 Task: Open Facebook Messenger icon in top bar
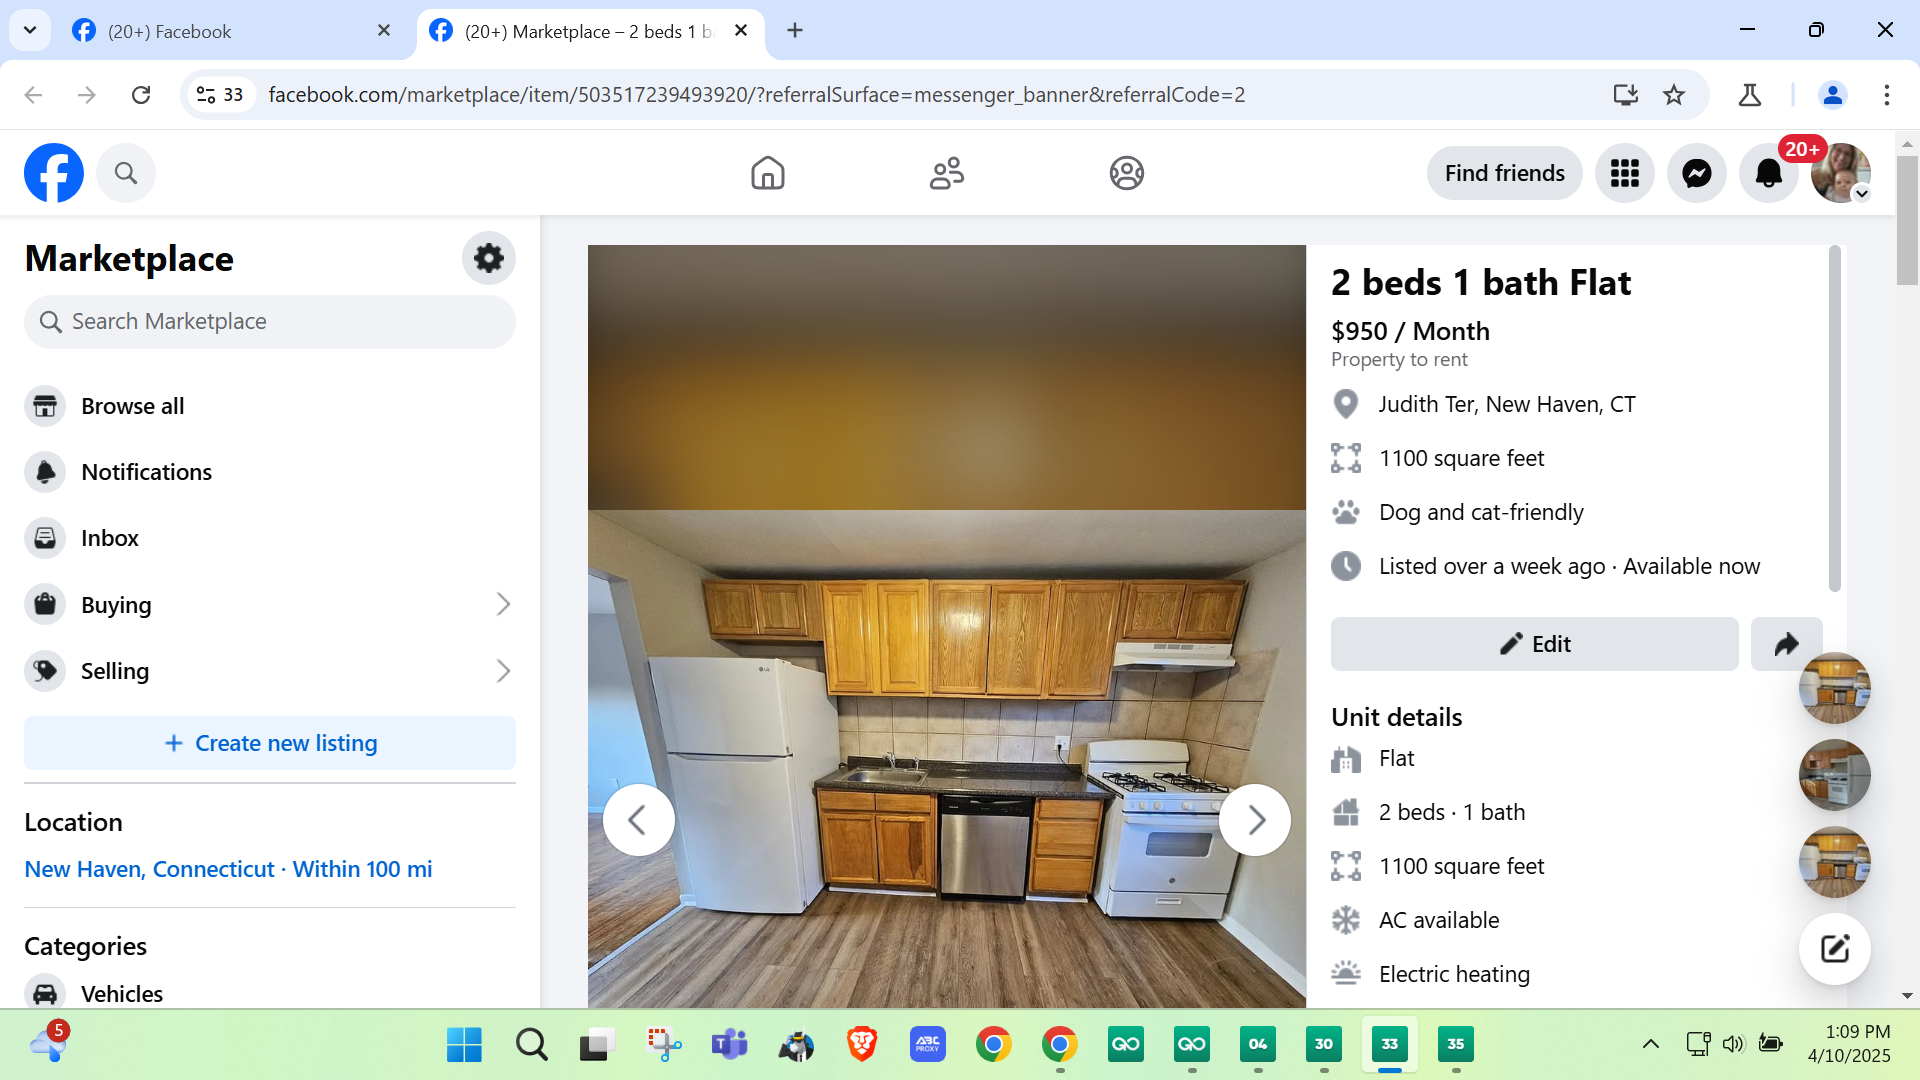[1697, 173]
